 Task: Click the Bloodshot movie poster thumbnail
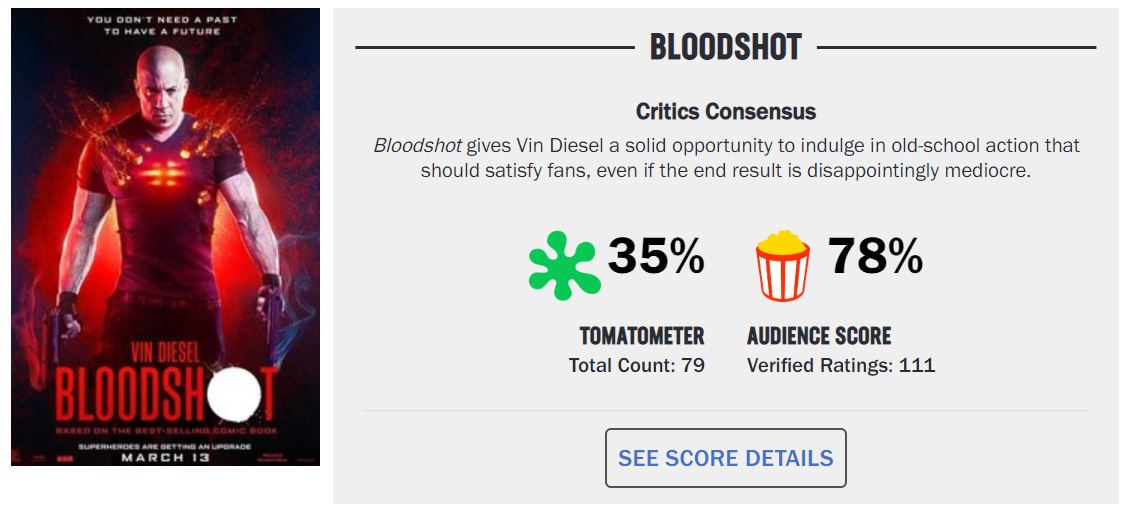(x=165, y=237)
